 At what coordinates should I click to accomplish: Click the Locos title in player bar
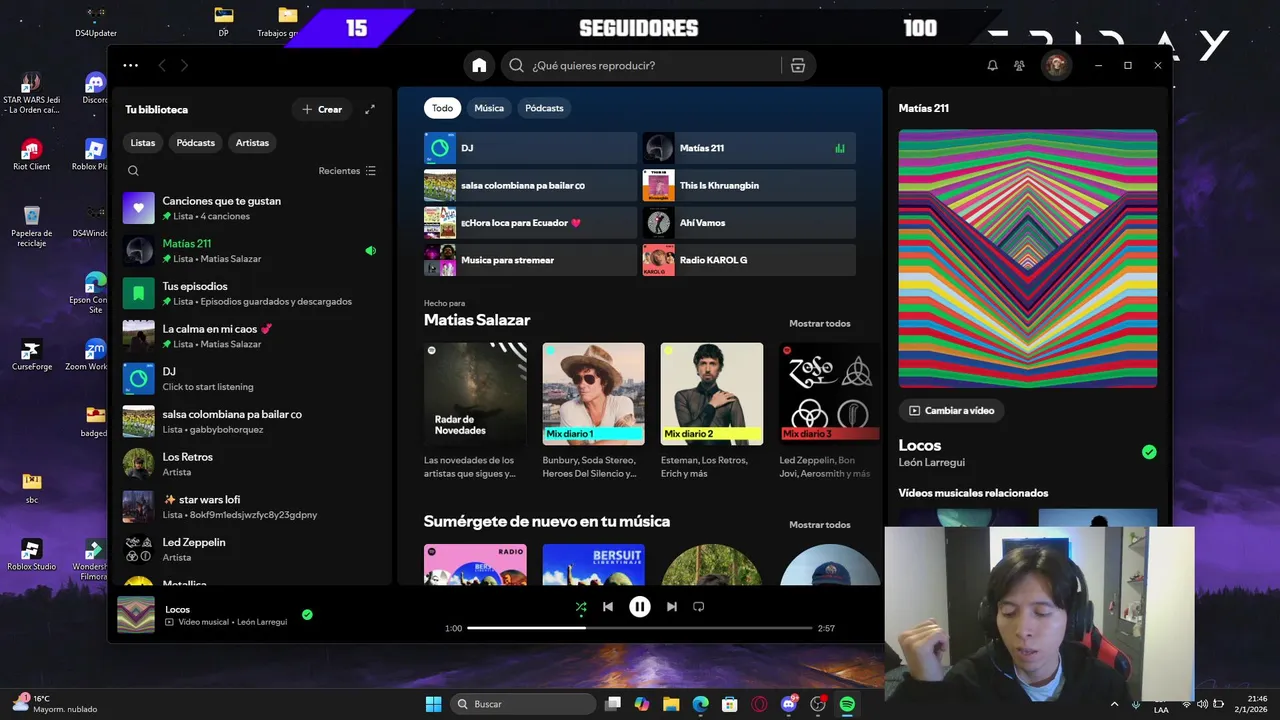point(177,609)
